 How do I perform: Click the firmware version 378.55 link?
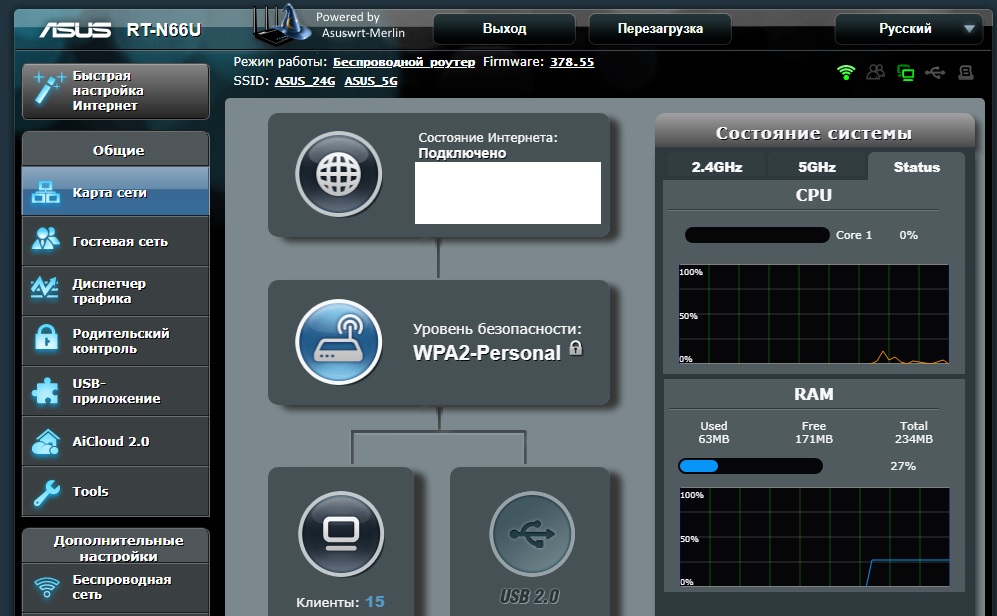tap(572, 62)
